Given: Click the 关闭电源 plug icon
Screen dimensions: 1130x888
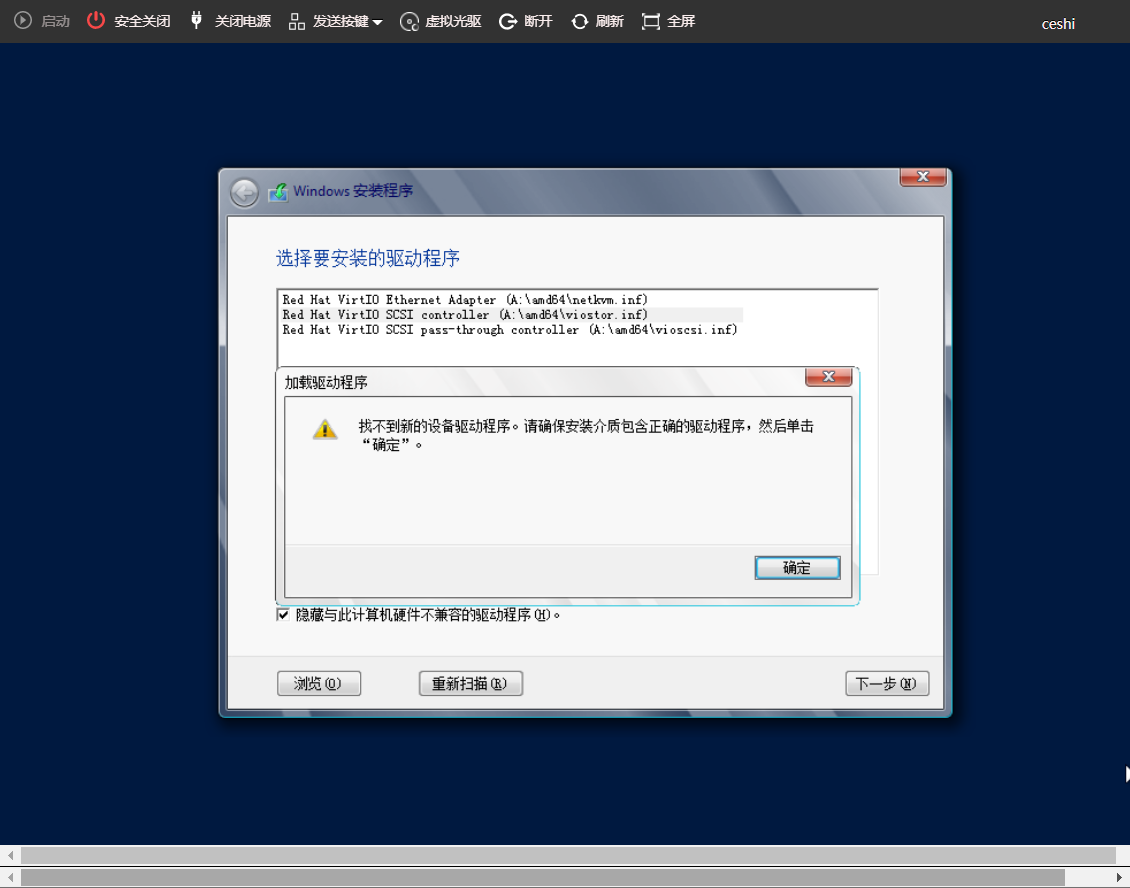Looking at the screenshot, I should click(x=196, y=20).
